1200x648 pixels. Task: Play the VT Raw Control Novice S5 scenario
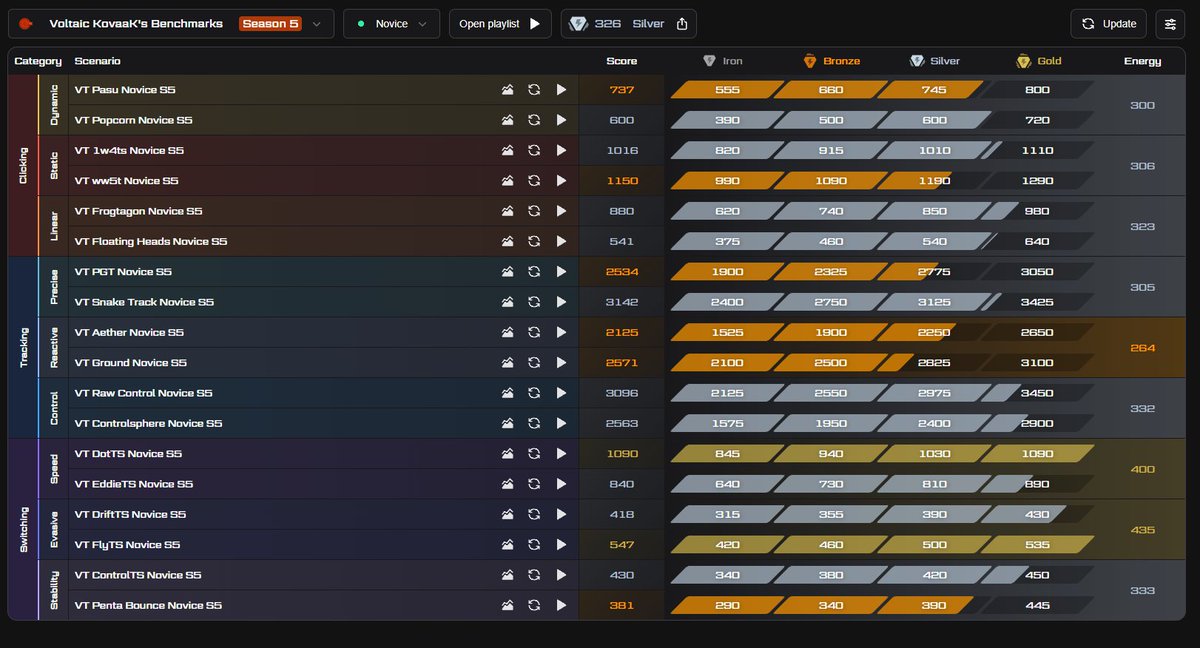[x=561, y=393]
